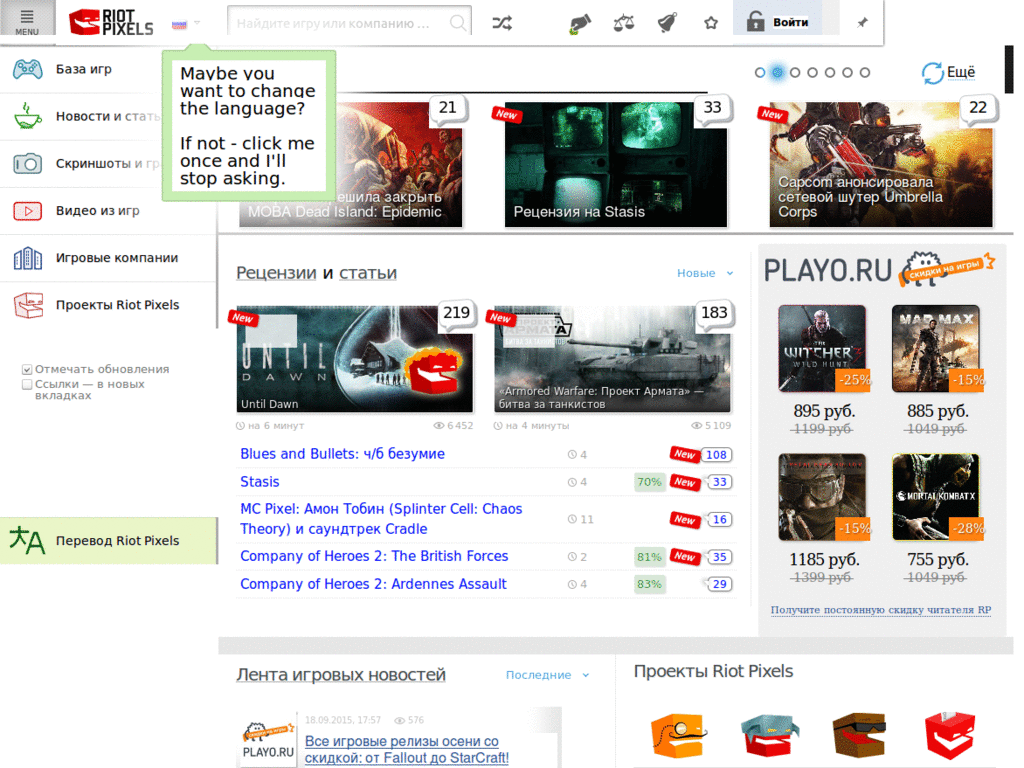Open Проекты Riot Pixels sidebar item

point(108,305)
